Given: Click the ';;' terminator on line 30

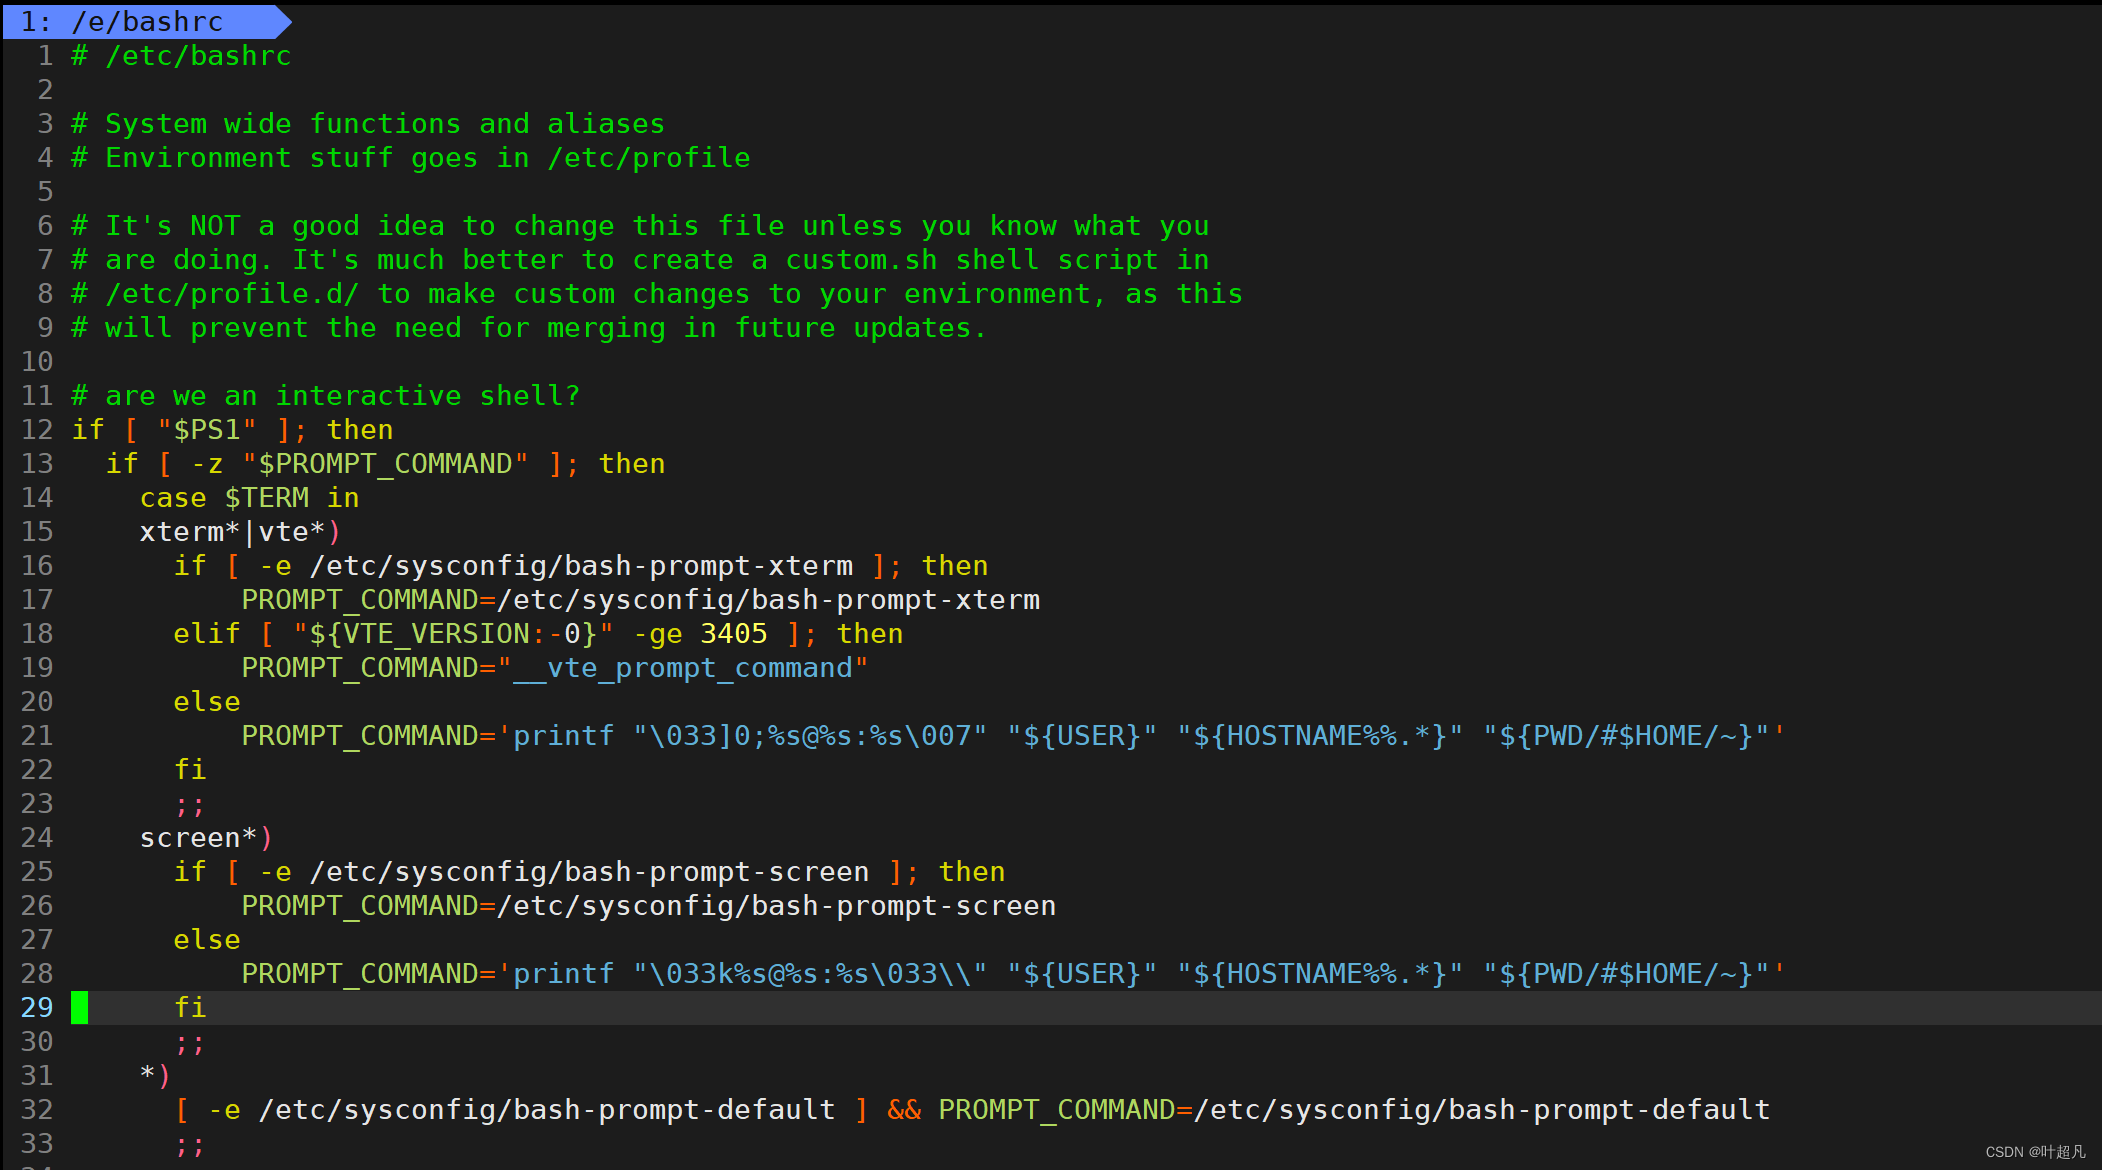Looking at the screenshot, I should 190,1042.
